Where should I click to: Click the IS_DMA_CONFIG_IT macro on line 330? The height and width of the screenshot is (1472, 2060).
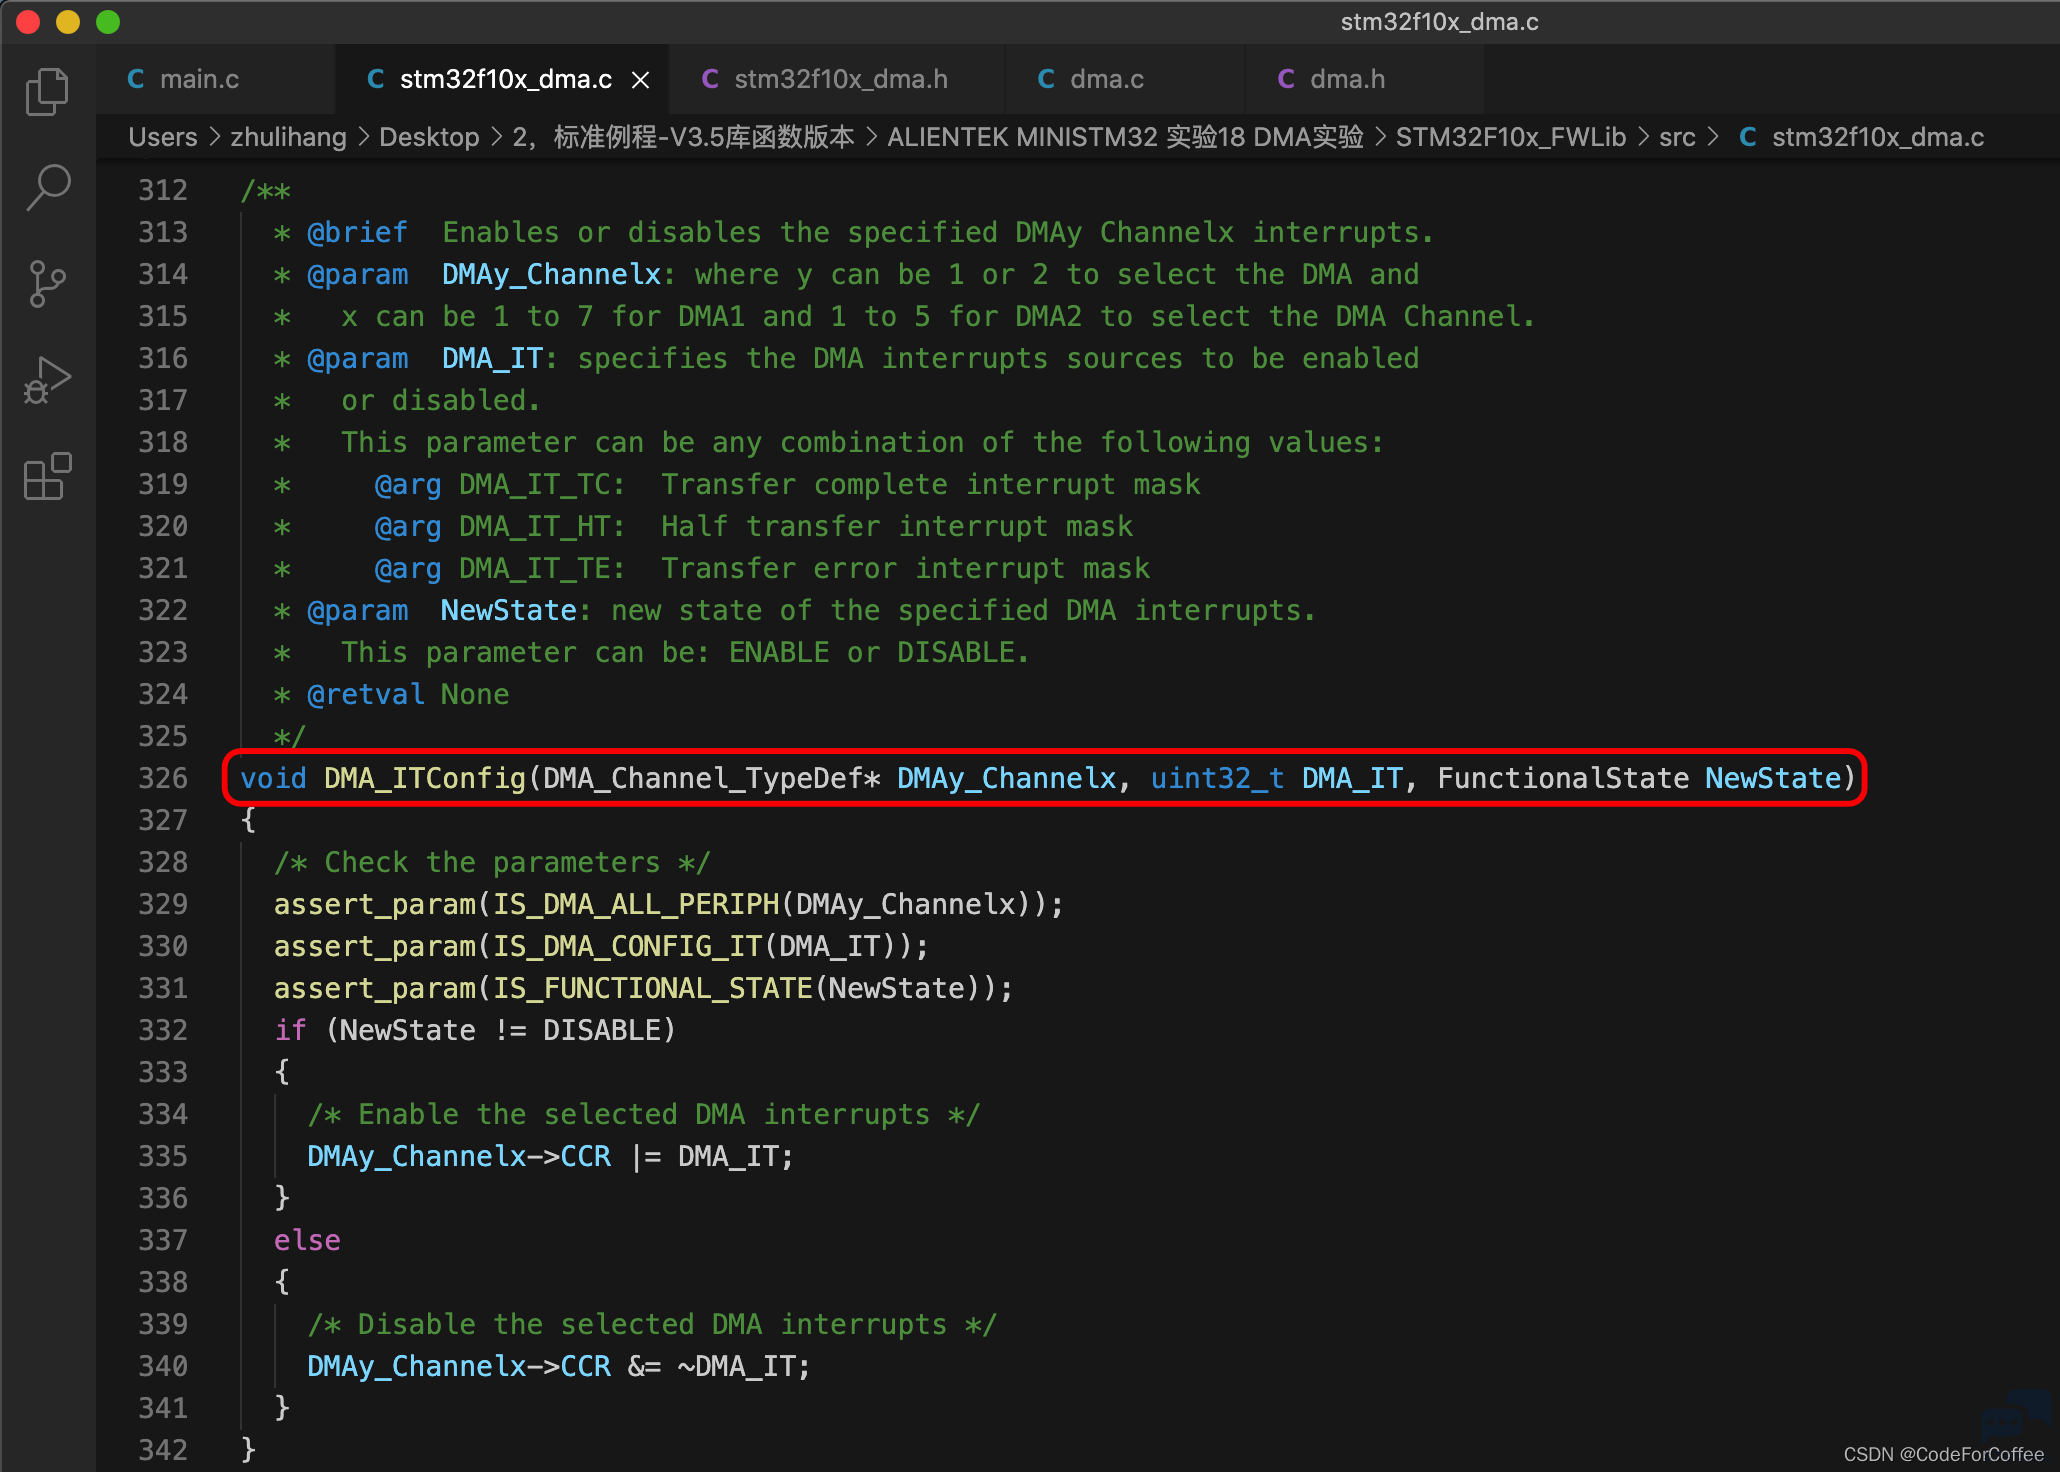[x=627, y=946]
